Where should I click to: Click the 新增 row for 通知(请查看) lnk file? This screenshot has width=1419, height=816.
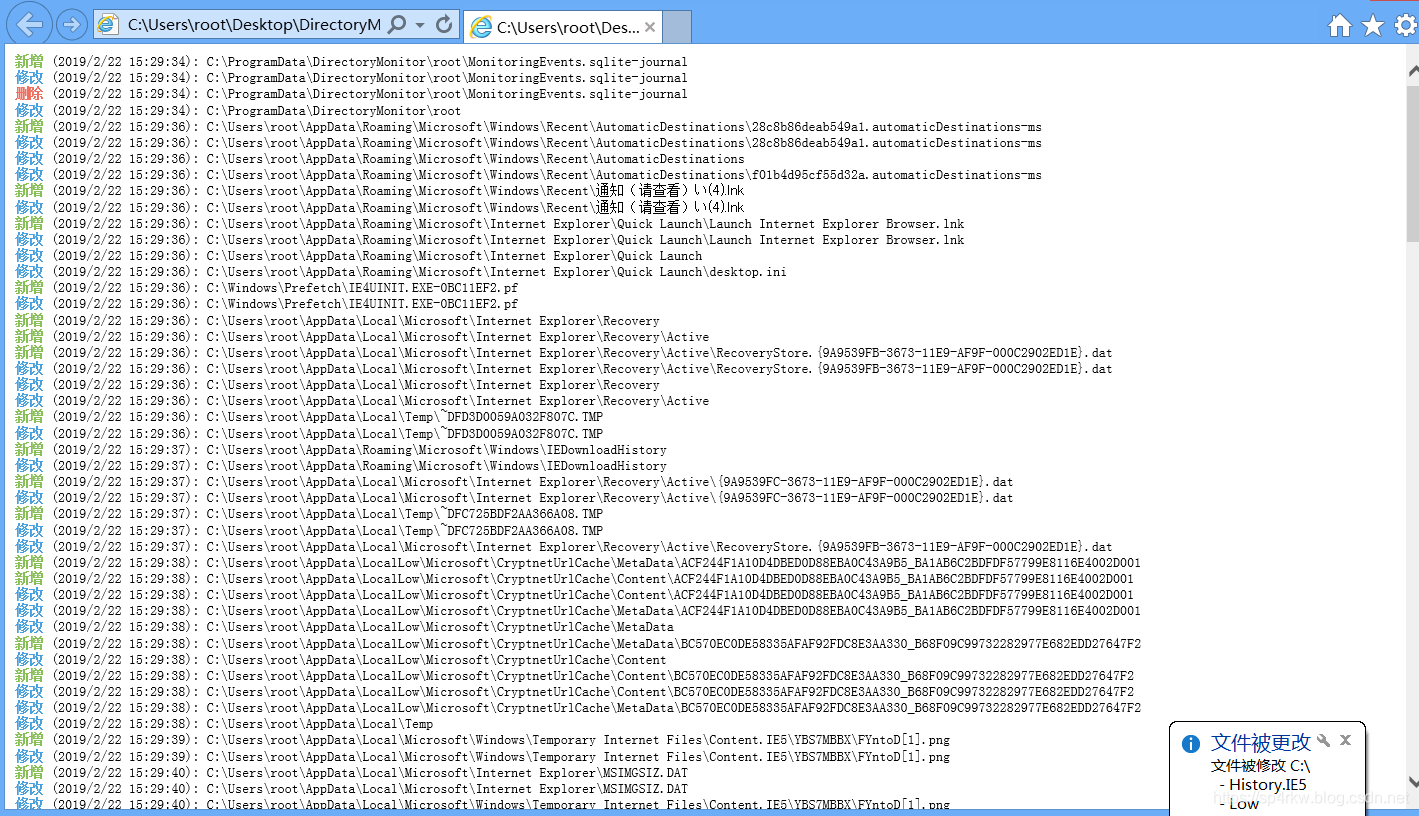click(x=380, y=191)
